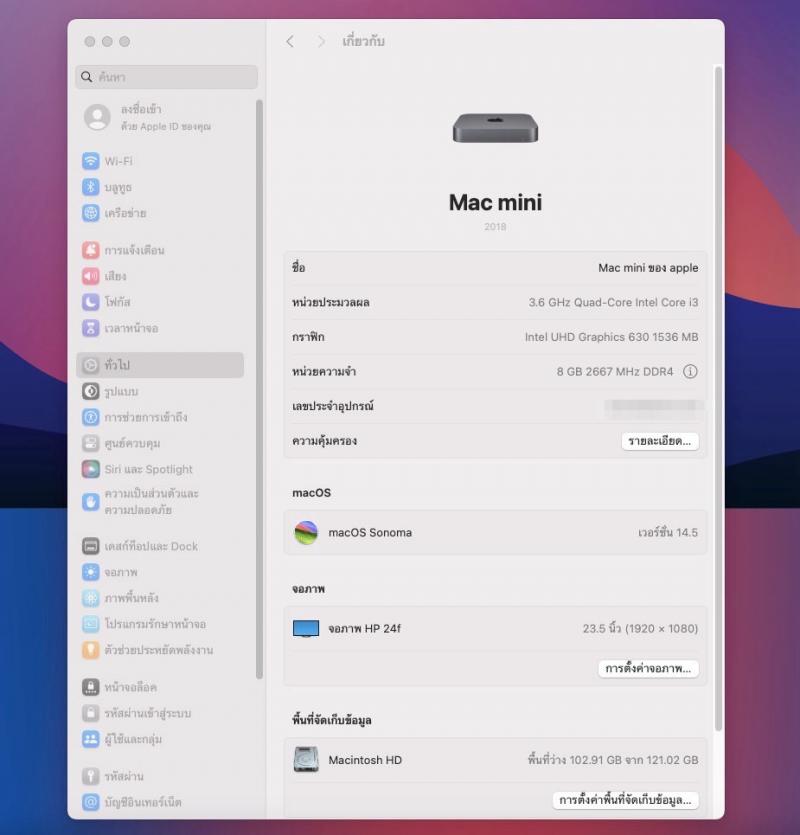The image size is (800, 835).
Task: Click the การตั้งค่าพื้นที่จัดเก็บข้อมูล... storage settings button
Action: pyautogui.click(x=625, y=800)
